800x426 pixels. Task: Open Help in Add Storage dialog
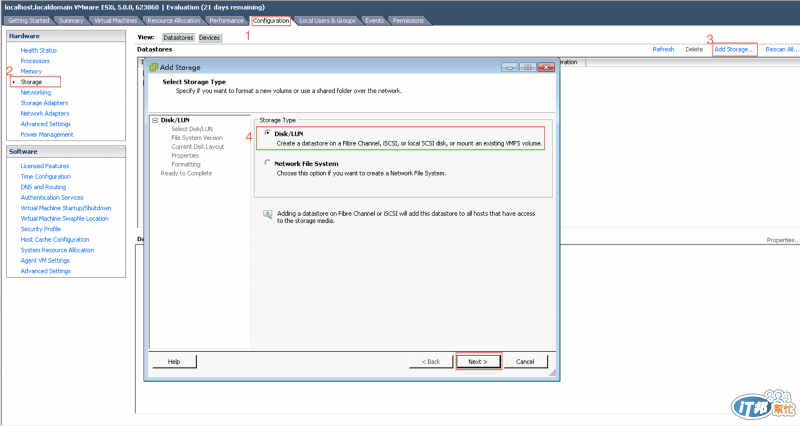tap(174, 361)
